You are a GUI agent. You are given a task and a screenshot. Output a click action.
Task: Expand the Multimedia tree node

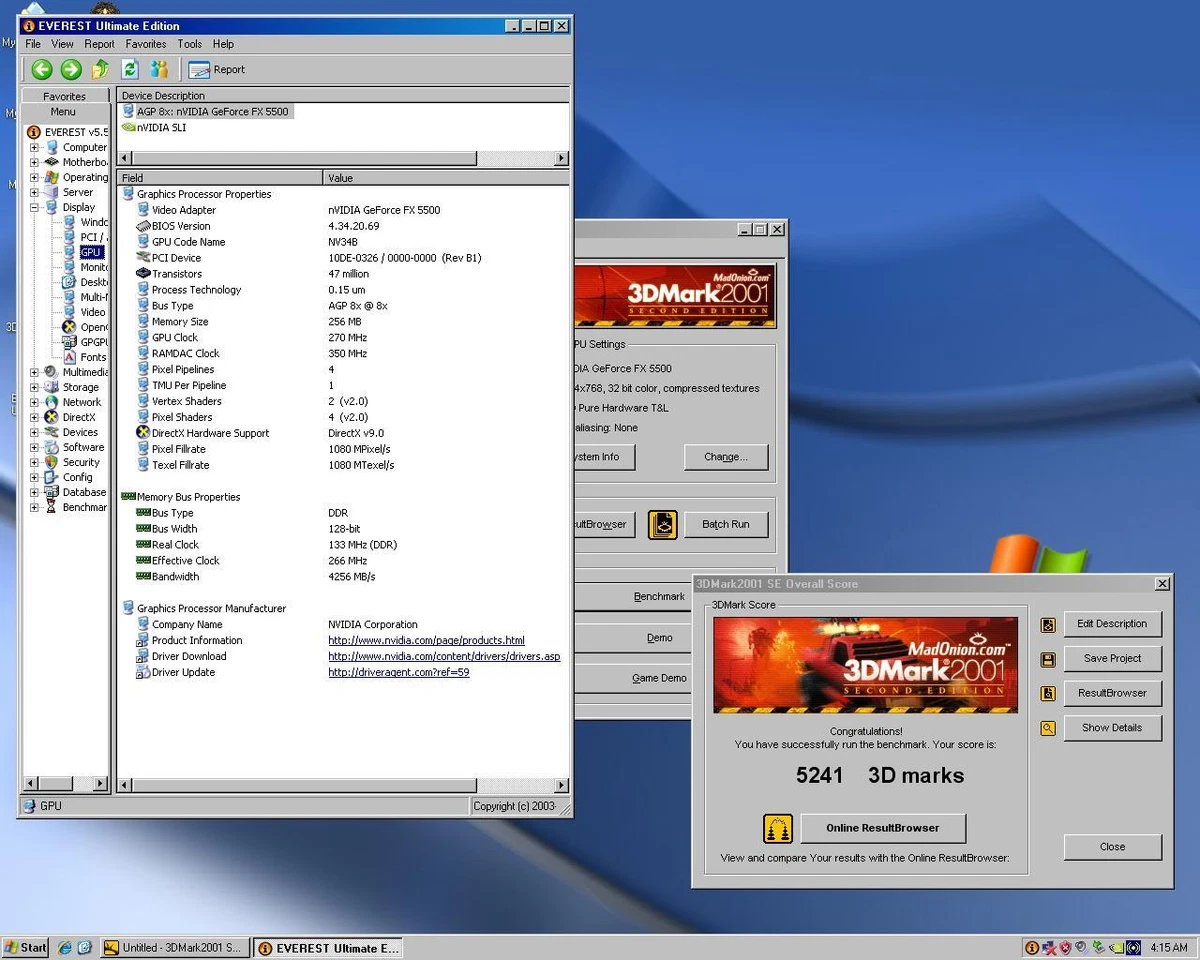[34, 372]
